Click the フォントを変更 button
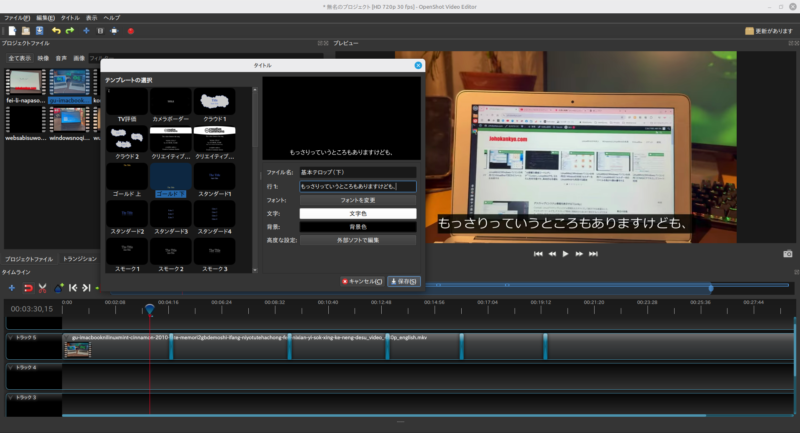Screen dimensions: 800x433 click(358, 200)
